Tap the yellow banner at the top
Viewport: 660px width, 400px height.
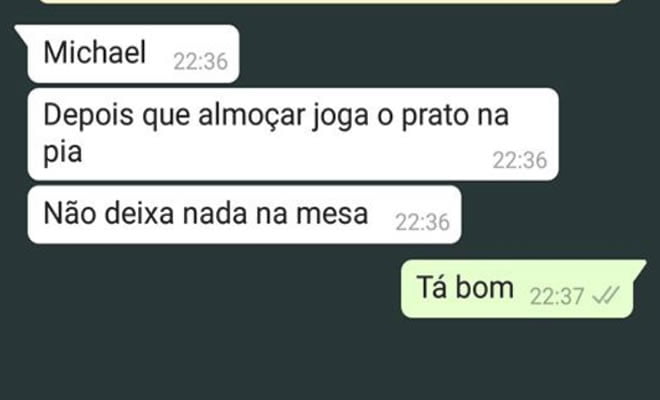tap(330, 2)
